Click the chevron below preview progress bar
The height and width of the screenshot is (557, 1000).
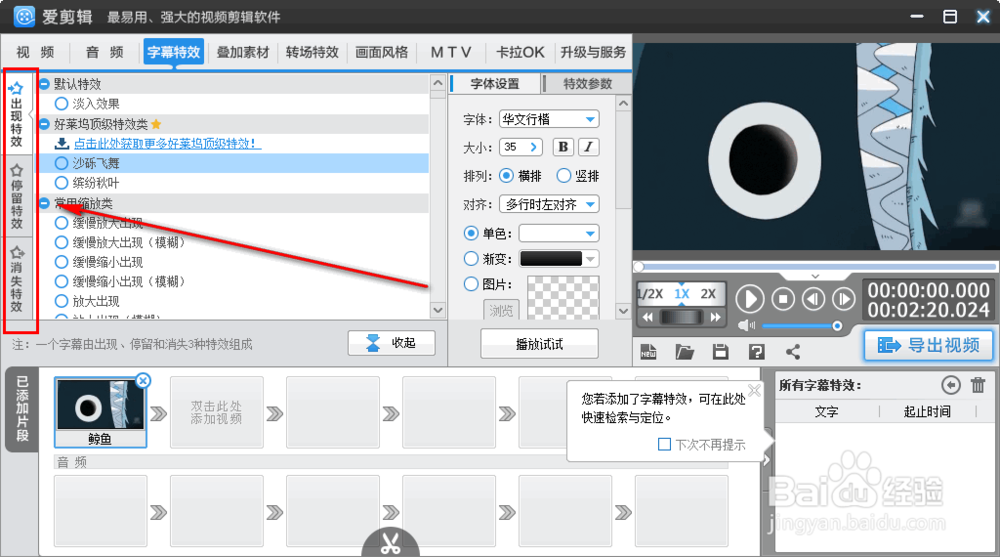point(815,276)
